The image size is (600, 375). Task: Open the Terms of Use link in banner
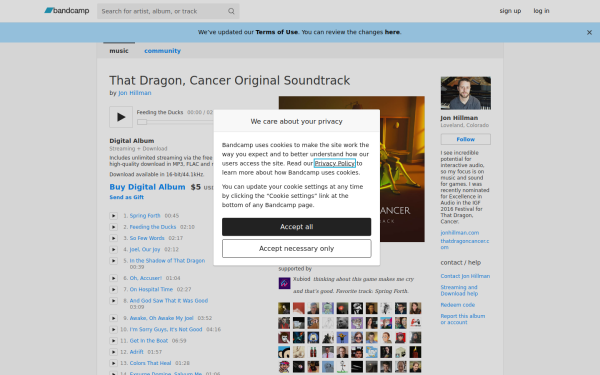point(277,32)
